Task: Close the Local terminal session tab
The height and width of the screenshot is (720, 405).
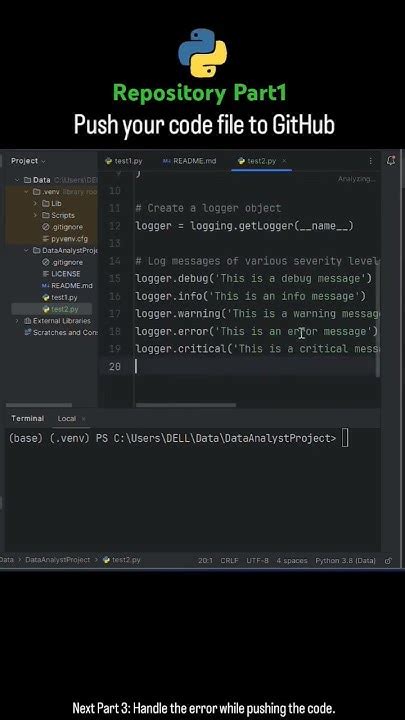Action: [x=84, y=419]
